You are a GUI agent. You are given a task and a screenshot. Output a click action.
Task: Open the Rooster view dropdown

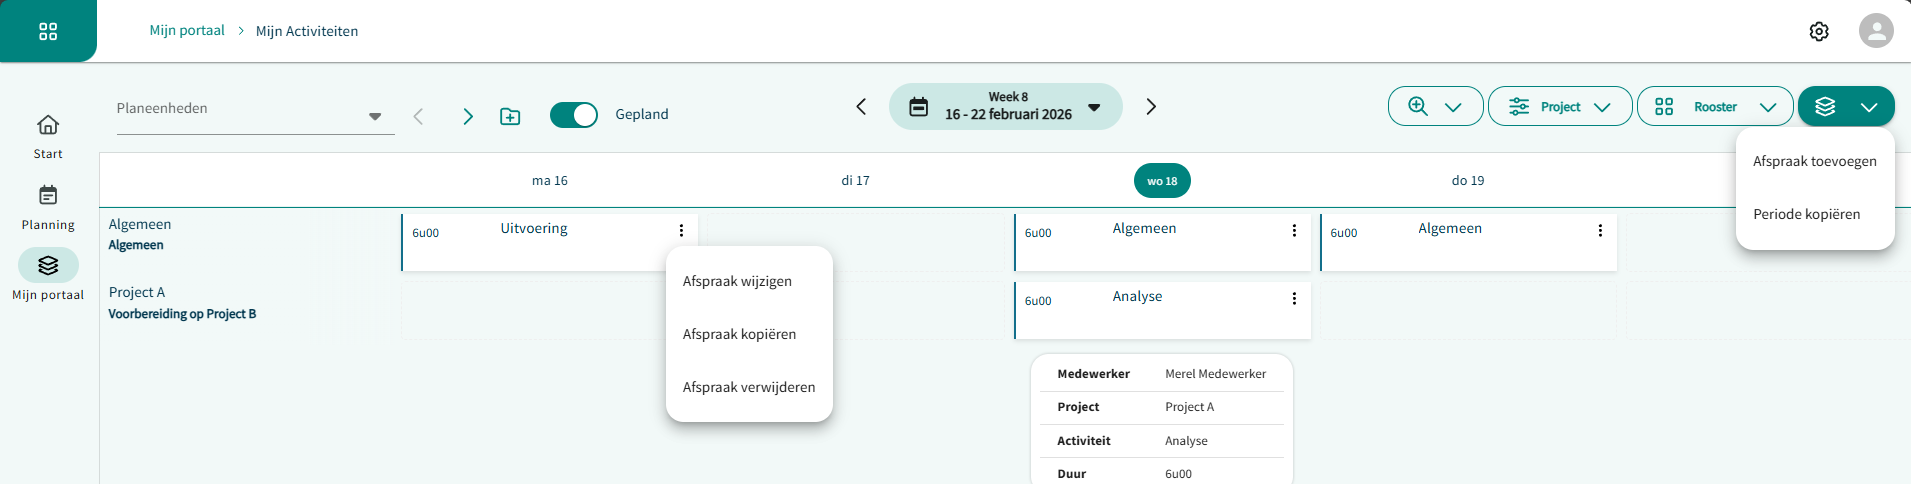(x=1714, y=107)
